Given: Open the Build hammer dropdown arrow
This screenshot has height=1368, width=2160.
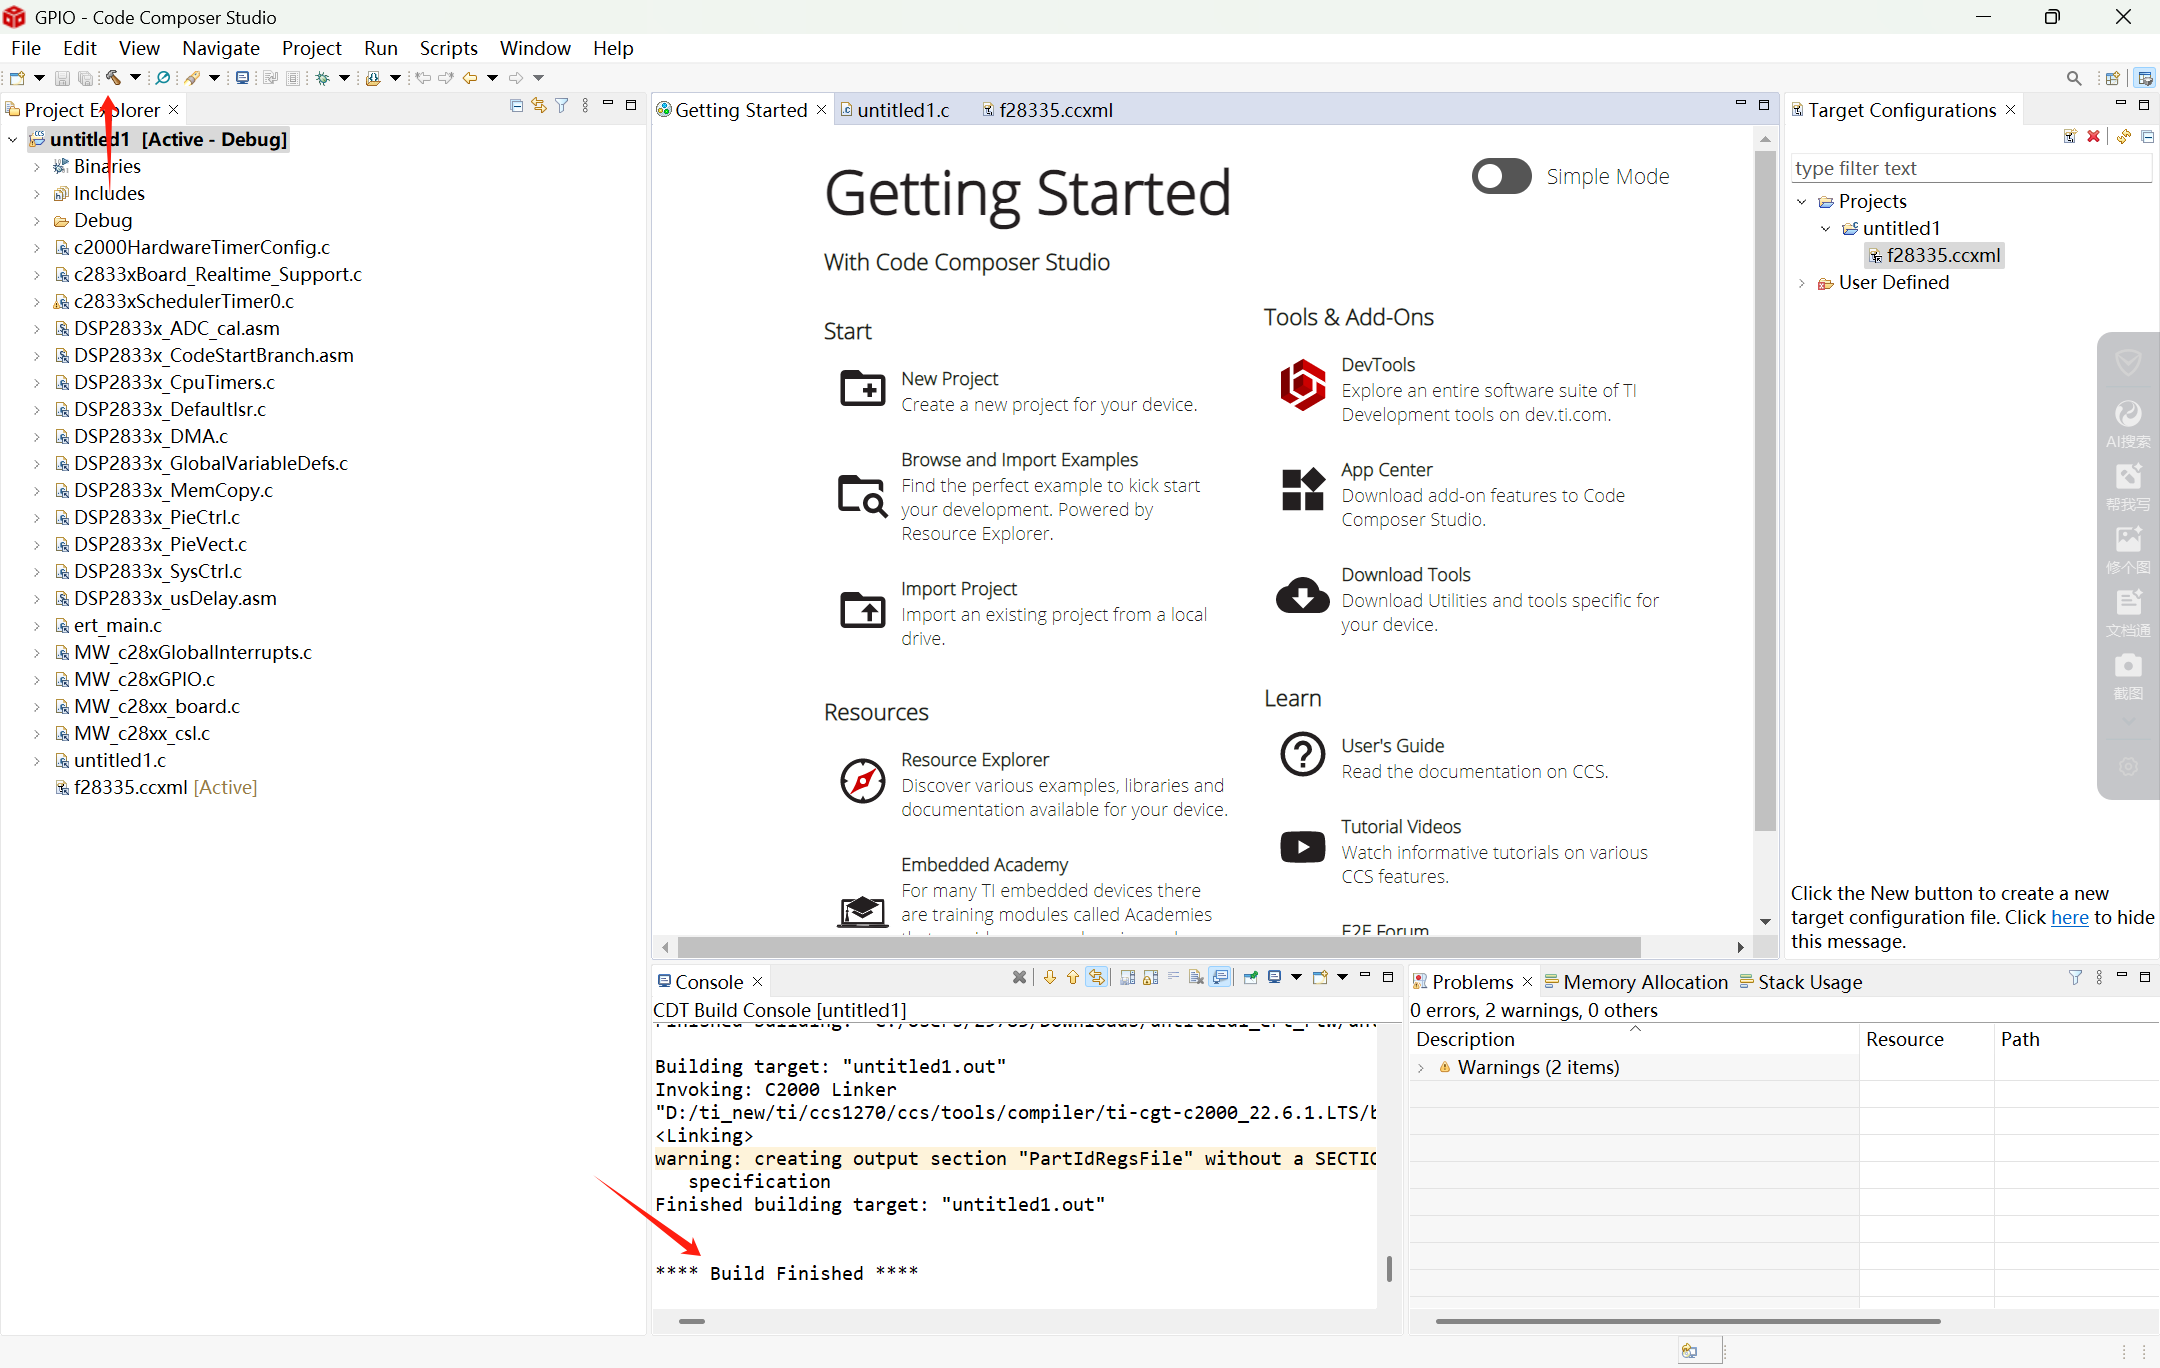Looking at the screenshot, I should tap(135, 77).
